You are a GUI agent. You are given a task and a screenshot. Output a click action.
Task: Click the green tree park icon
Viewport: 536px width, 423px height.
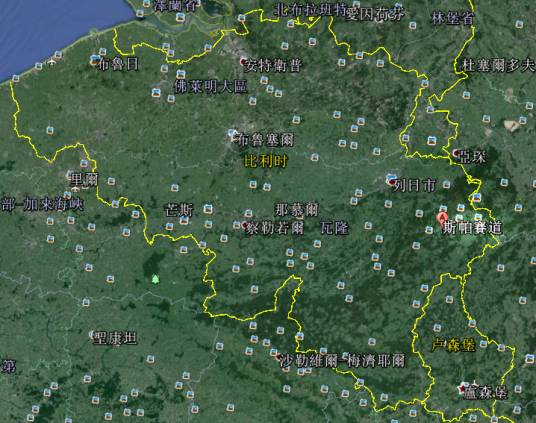coord(156,279)
